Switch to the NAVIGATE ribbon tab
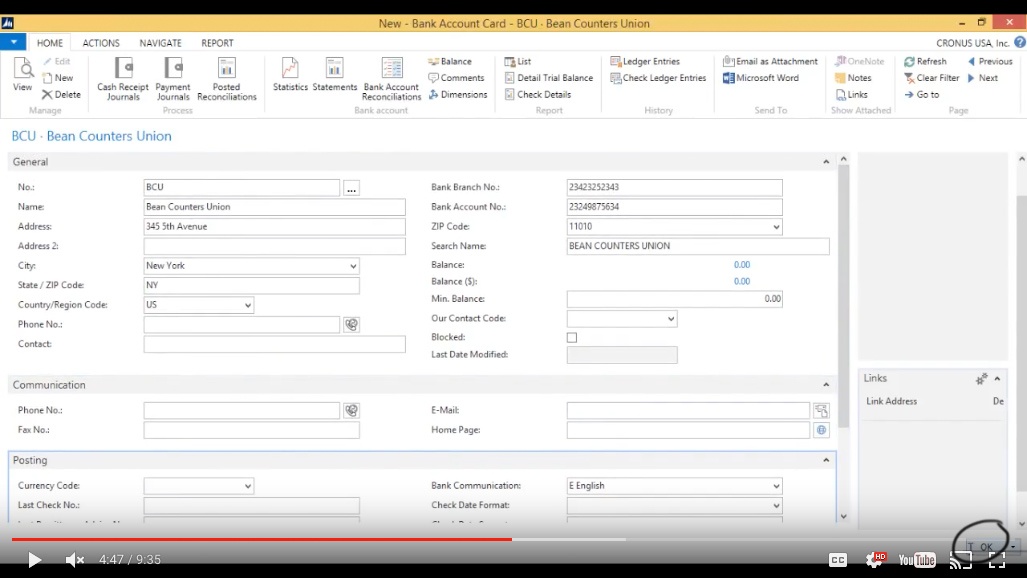 pos(160,43)
